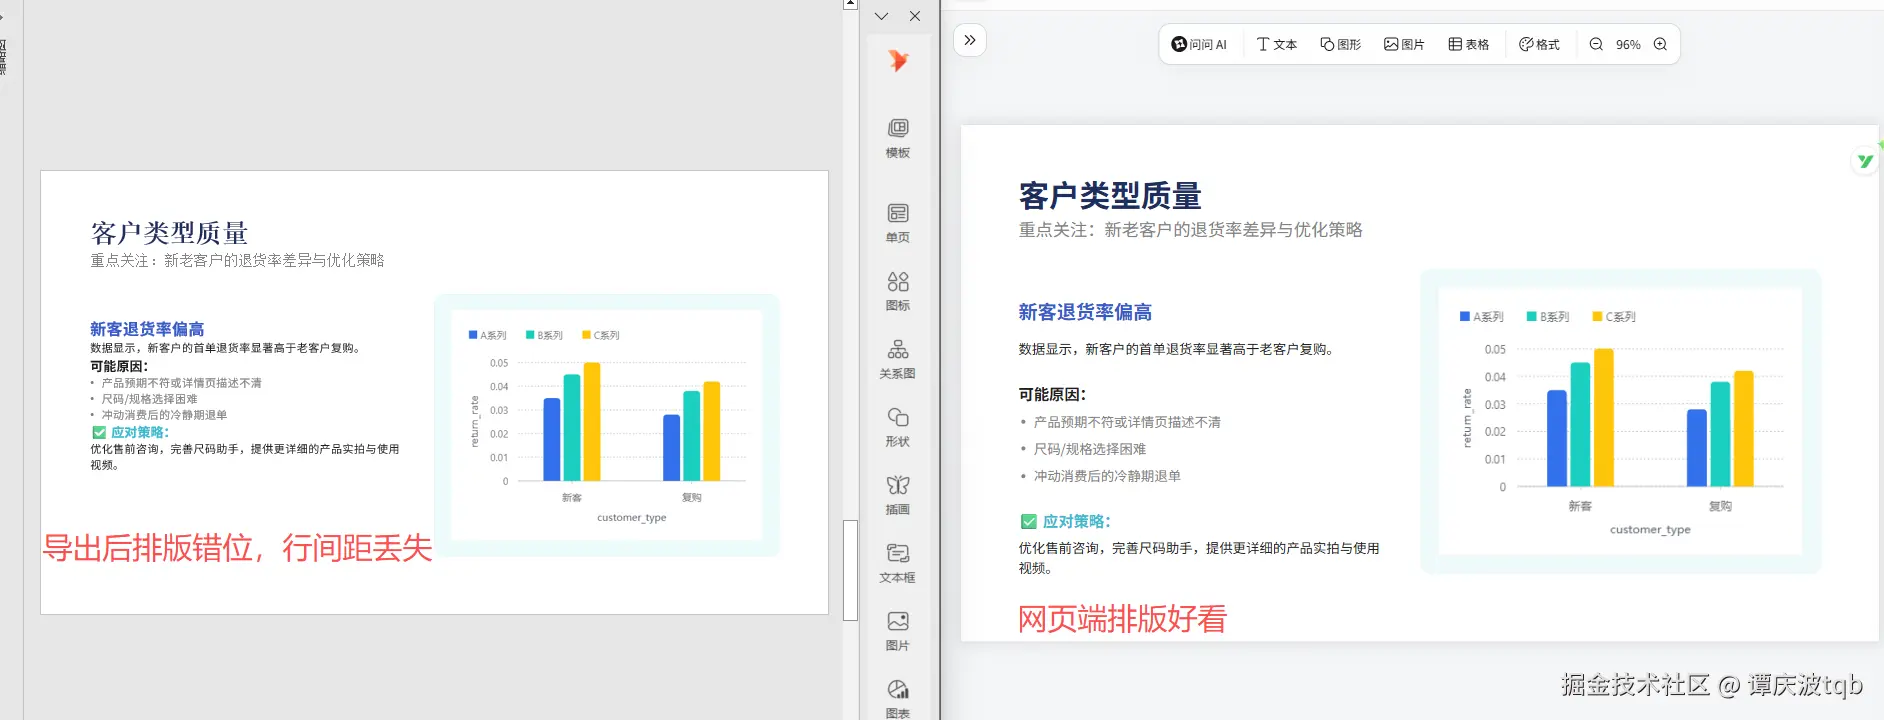Image resolution: width=1884 pixels, height=720 pixels.
Task: Open the 关系图 relationship diagram panel
Action: click(898, 359)
